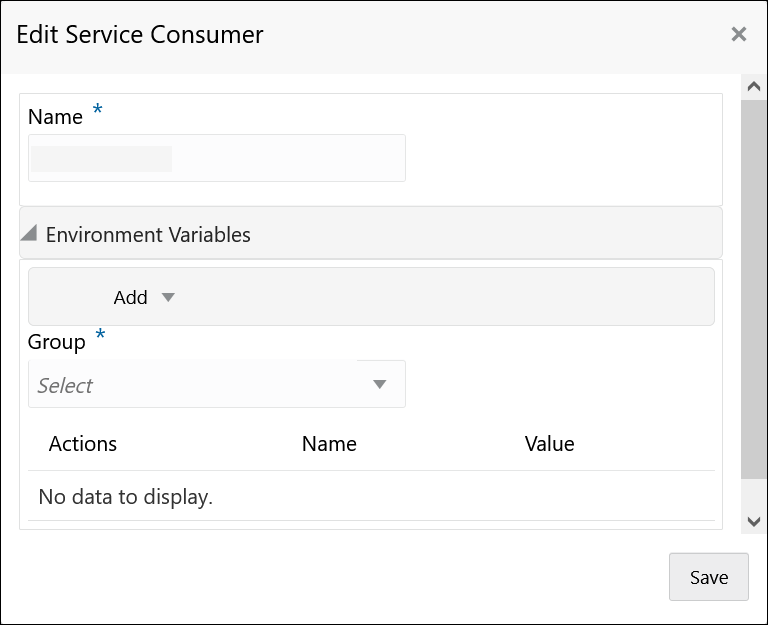Click the scroll down arrow
Screen dimensions: 768x625
coord(754,521)
